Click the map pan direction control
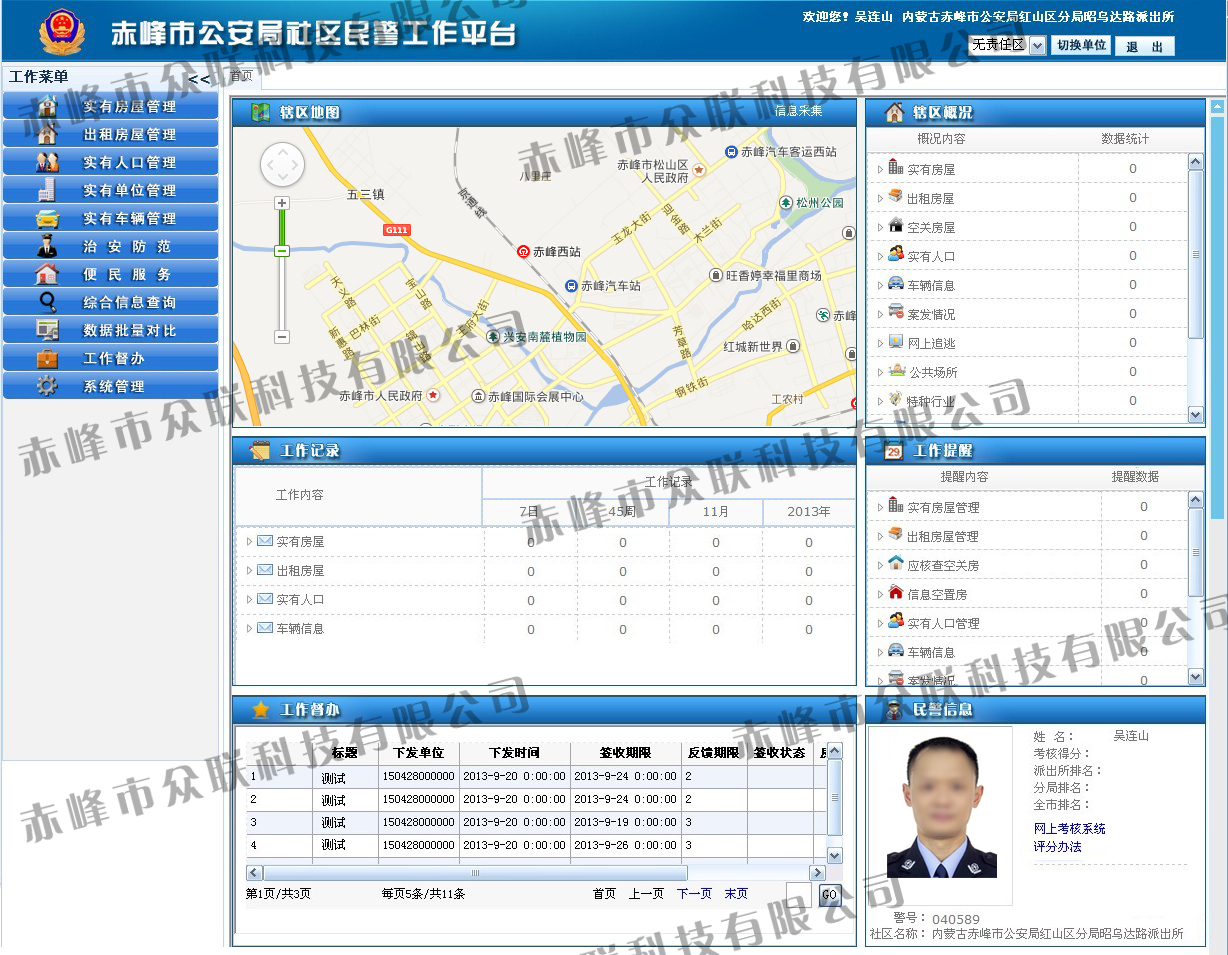 [282, 165]
